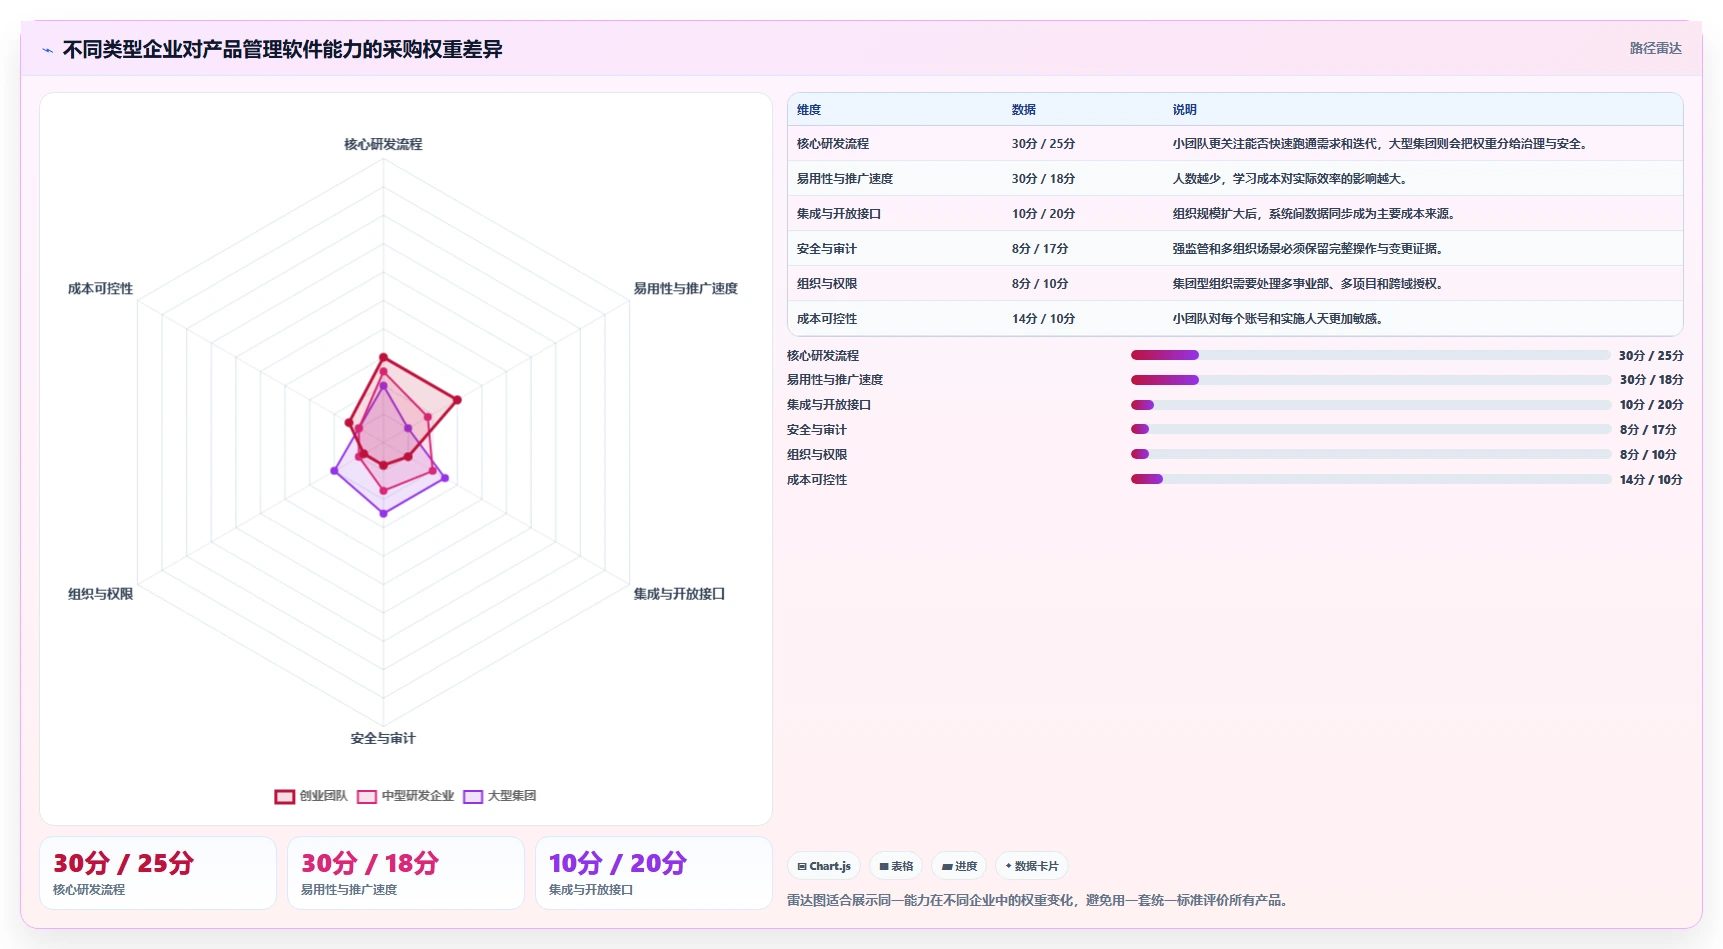Click the 8分 / 10分 progress row value

tap(1648, 454)
